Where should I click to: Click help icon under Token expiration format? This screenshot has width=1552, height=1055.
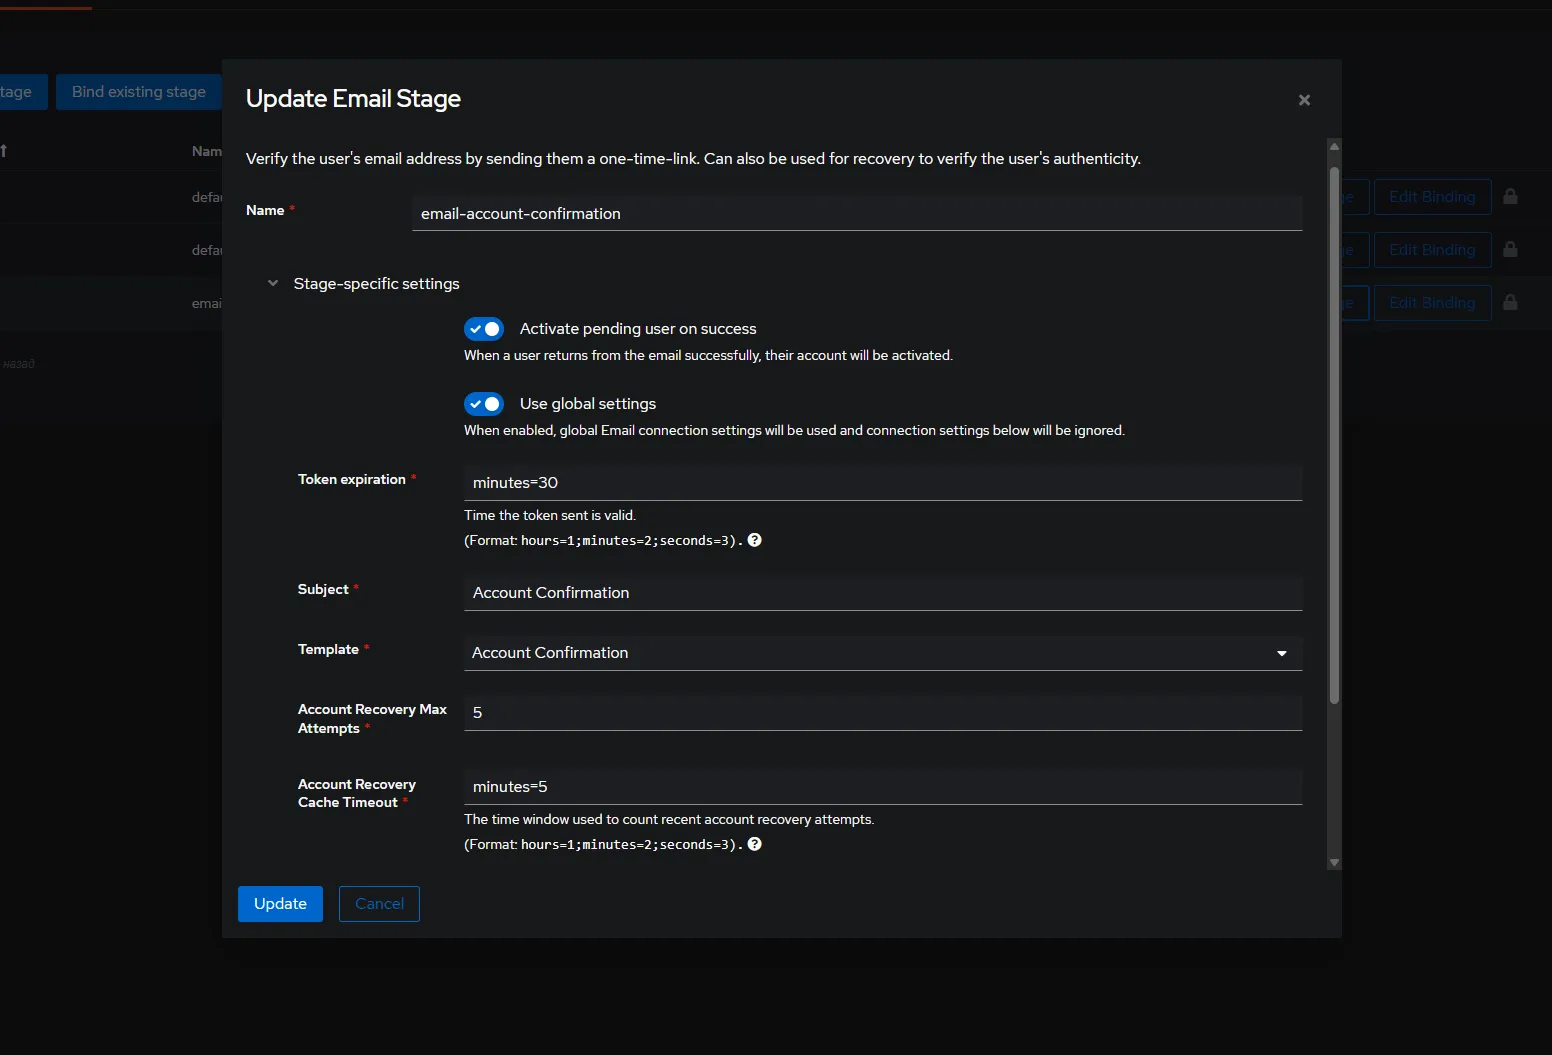[x=755, y=540]
